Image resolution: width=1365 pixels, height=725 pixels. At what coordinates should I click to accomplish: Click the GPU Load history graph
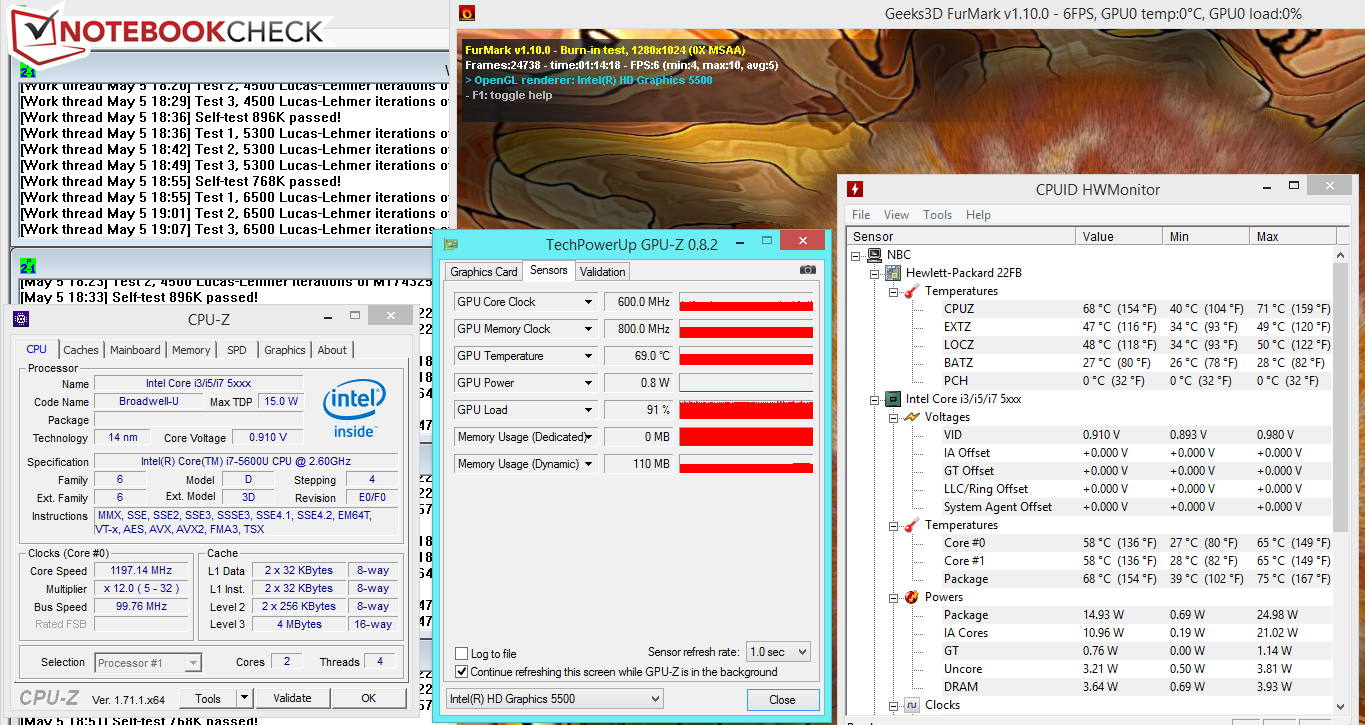(x=746, y=410)
